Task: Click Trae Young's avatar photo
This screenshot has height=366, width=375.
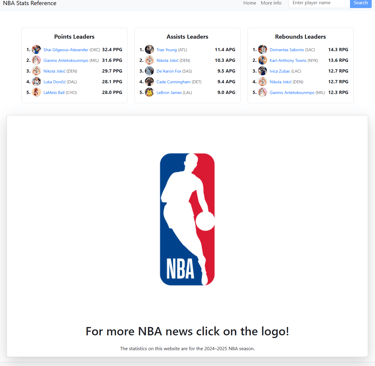Action: 149,50
